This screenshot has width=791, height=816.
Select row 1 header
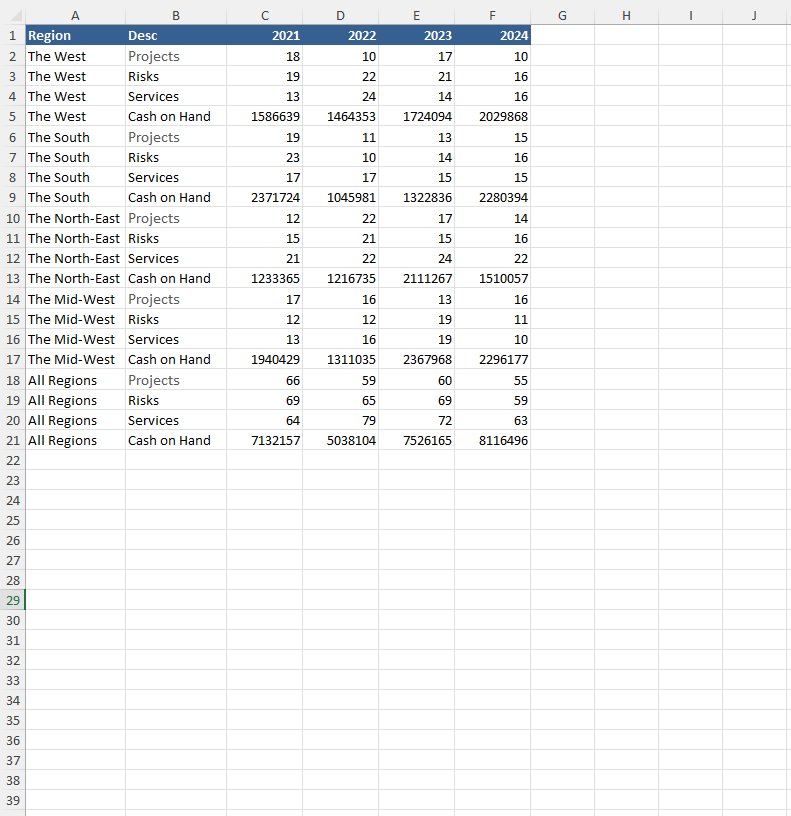(12, 35)
